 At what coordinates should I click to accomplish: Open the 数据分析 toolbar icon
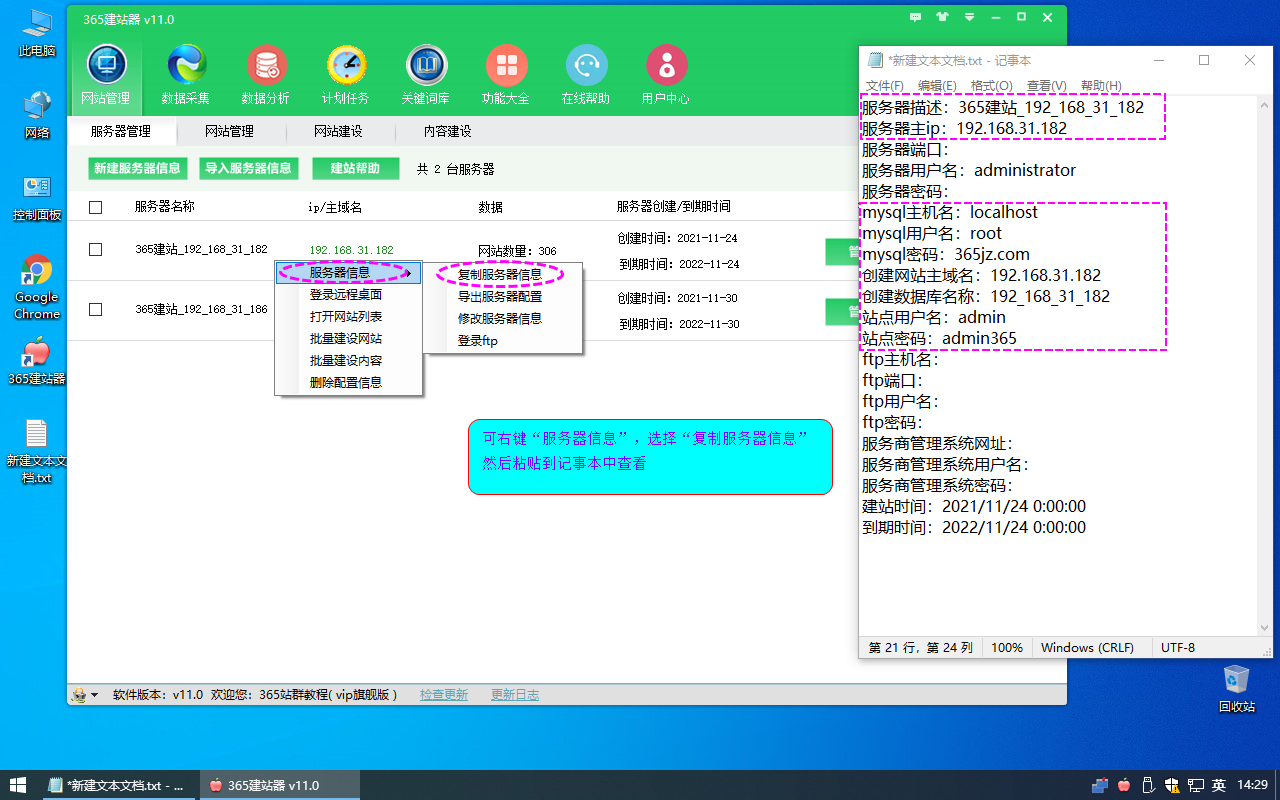pos(266,76)
